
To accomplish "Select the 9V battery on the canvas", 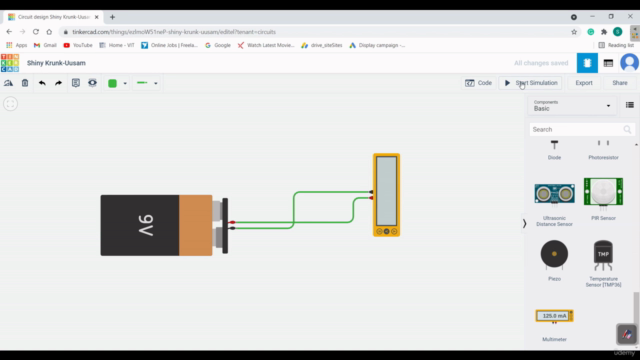I will [x=164, y=225].
